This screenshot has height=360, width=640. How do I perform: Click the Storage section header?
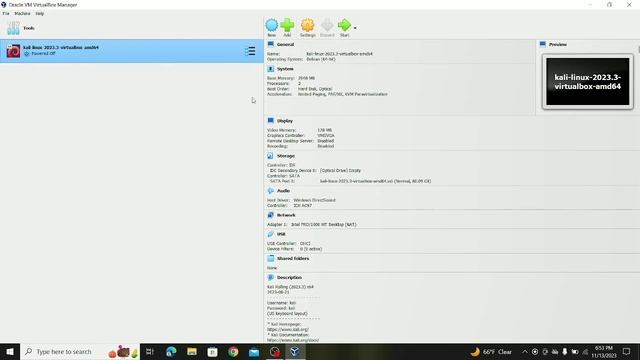286,156
